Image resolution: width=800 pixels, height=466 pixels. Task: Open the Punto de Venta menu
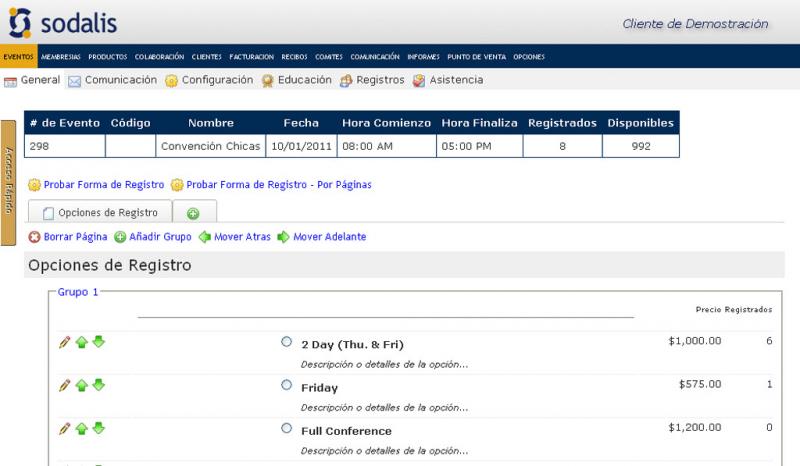click(x=476, y=57)
